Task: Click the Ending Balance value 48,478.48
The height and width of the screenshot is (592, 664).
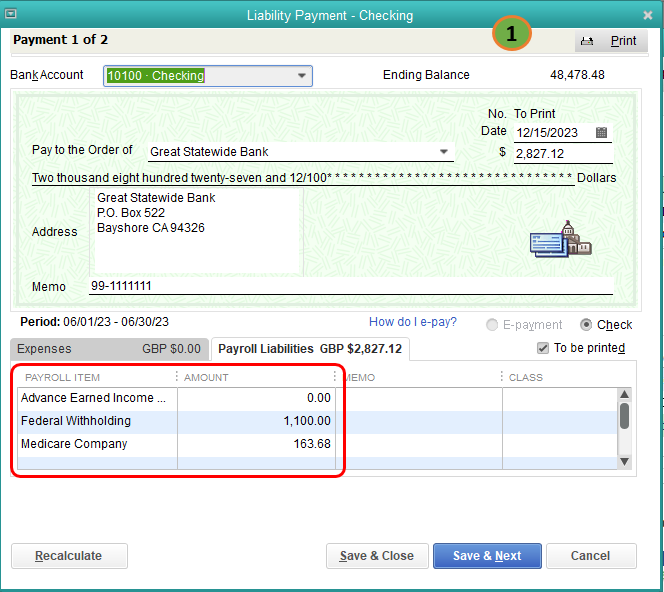Action: tap(577, 75)
